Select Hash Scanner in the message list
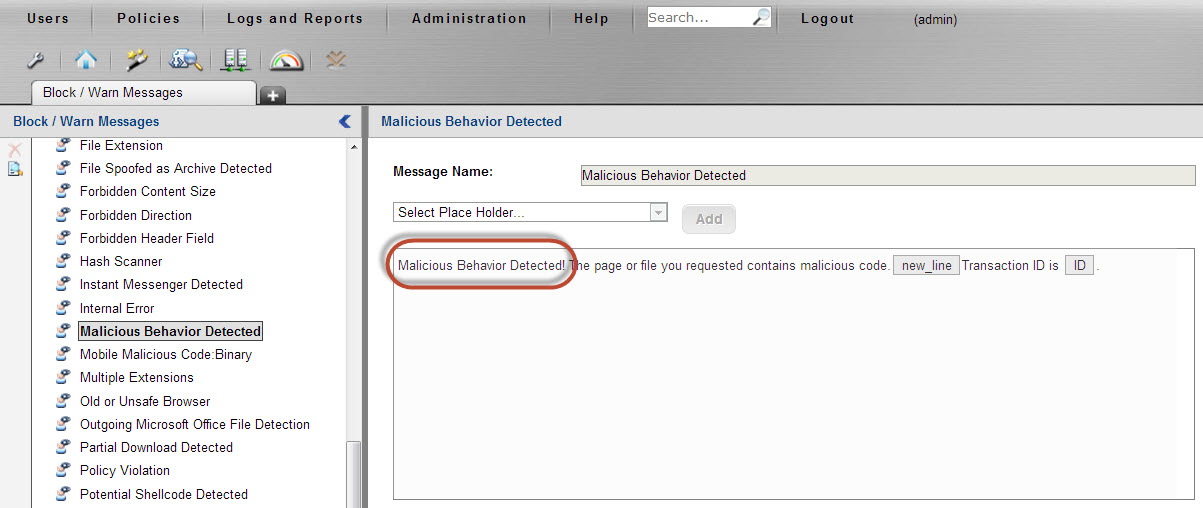 [121, 261]
